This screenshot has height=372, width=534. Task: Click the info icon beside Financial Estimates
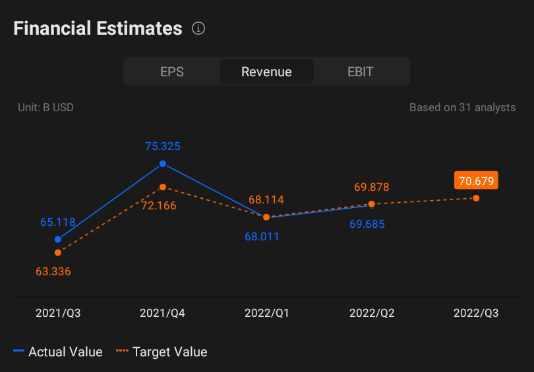(199, 29)
